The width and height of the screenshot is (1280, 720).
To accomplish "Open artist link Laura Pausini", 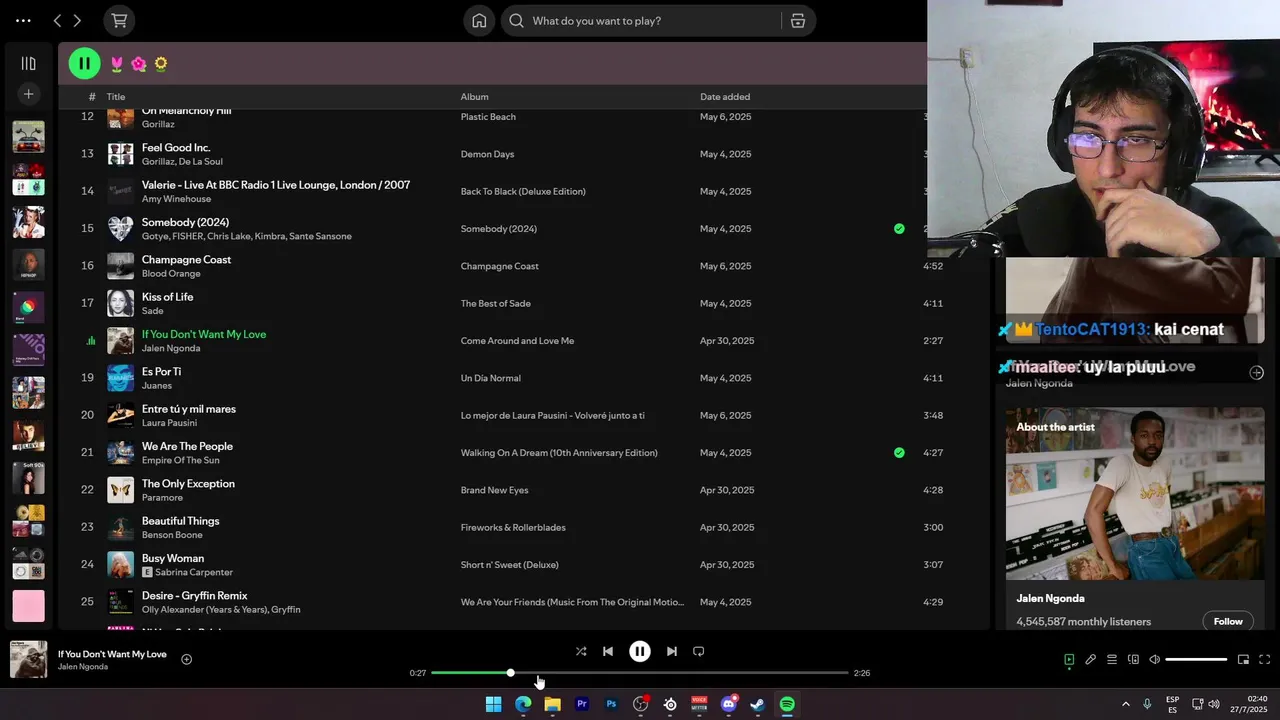I will tap(169, 423).
